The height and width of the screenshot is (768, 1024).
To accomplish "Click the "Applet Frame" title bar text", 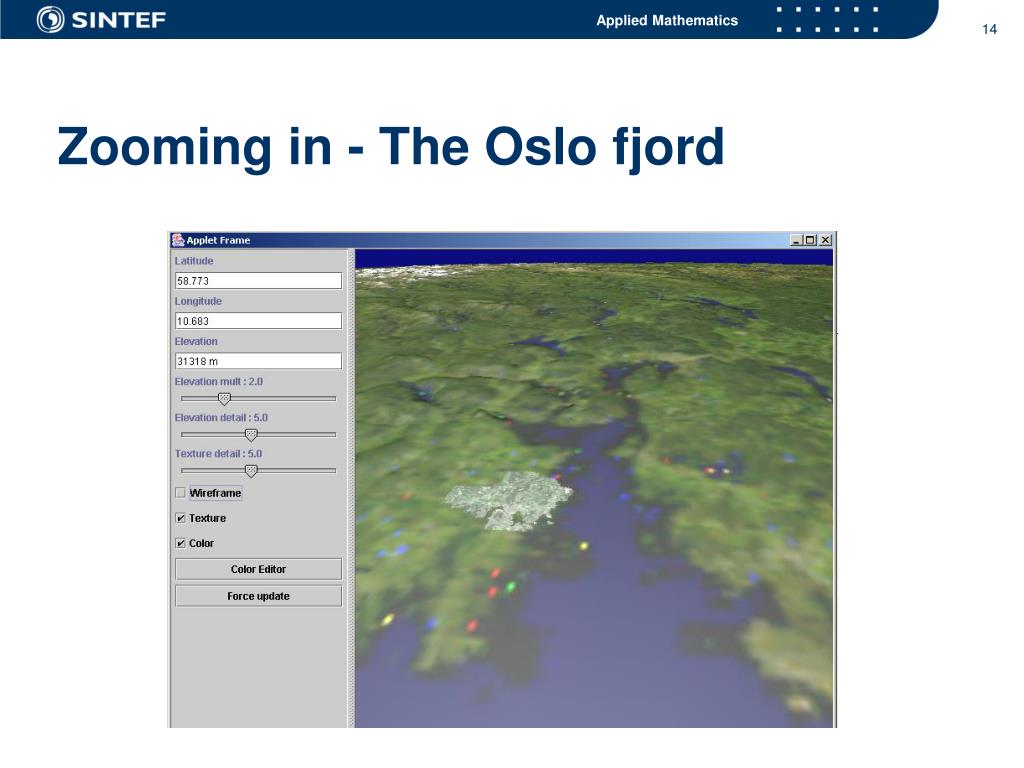I will coord(218,240).
